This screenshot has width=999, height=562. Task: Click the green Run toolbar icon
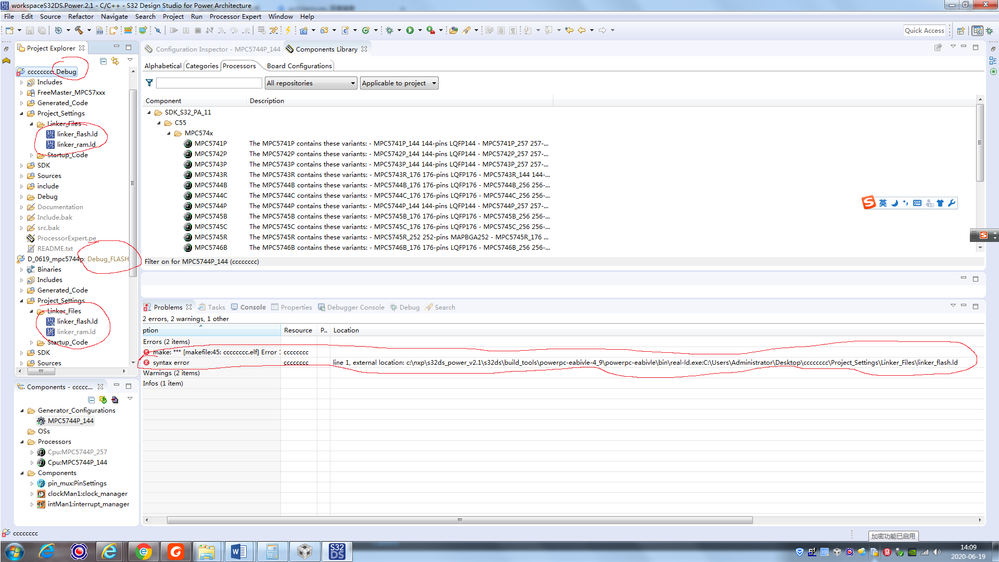tap(410, 30)
